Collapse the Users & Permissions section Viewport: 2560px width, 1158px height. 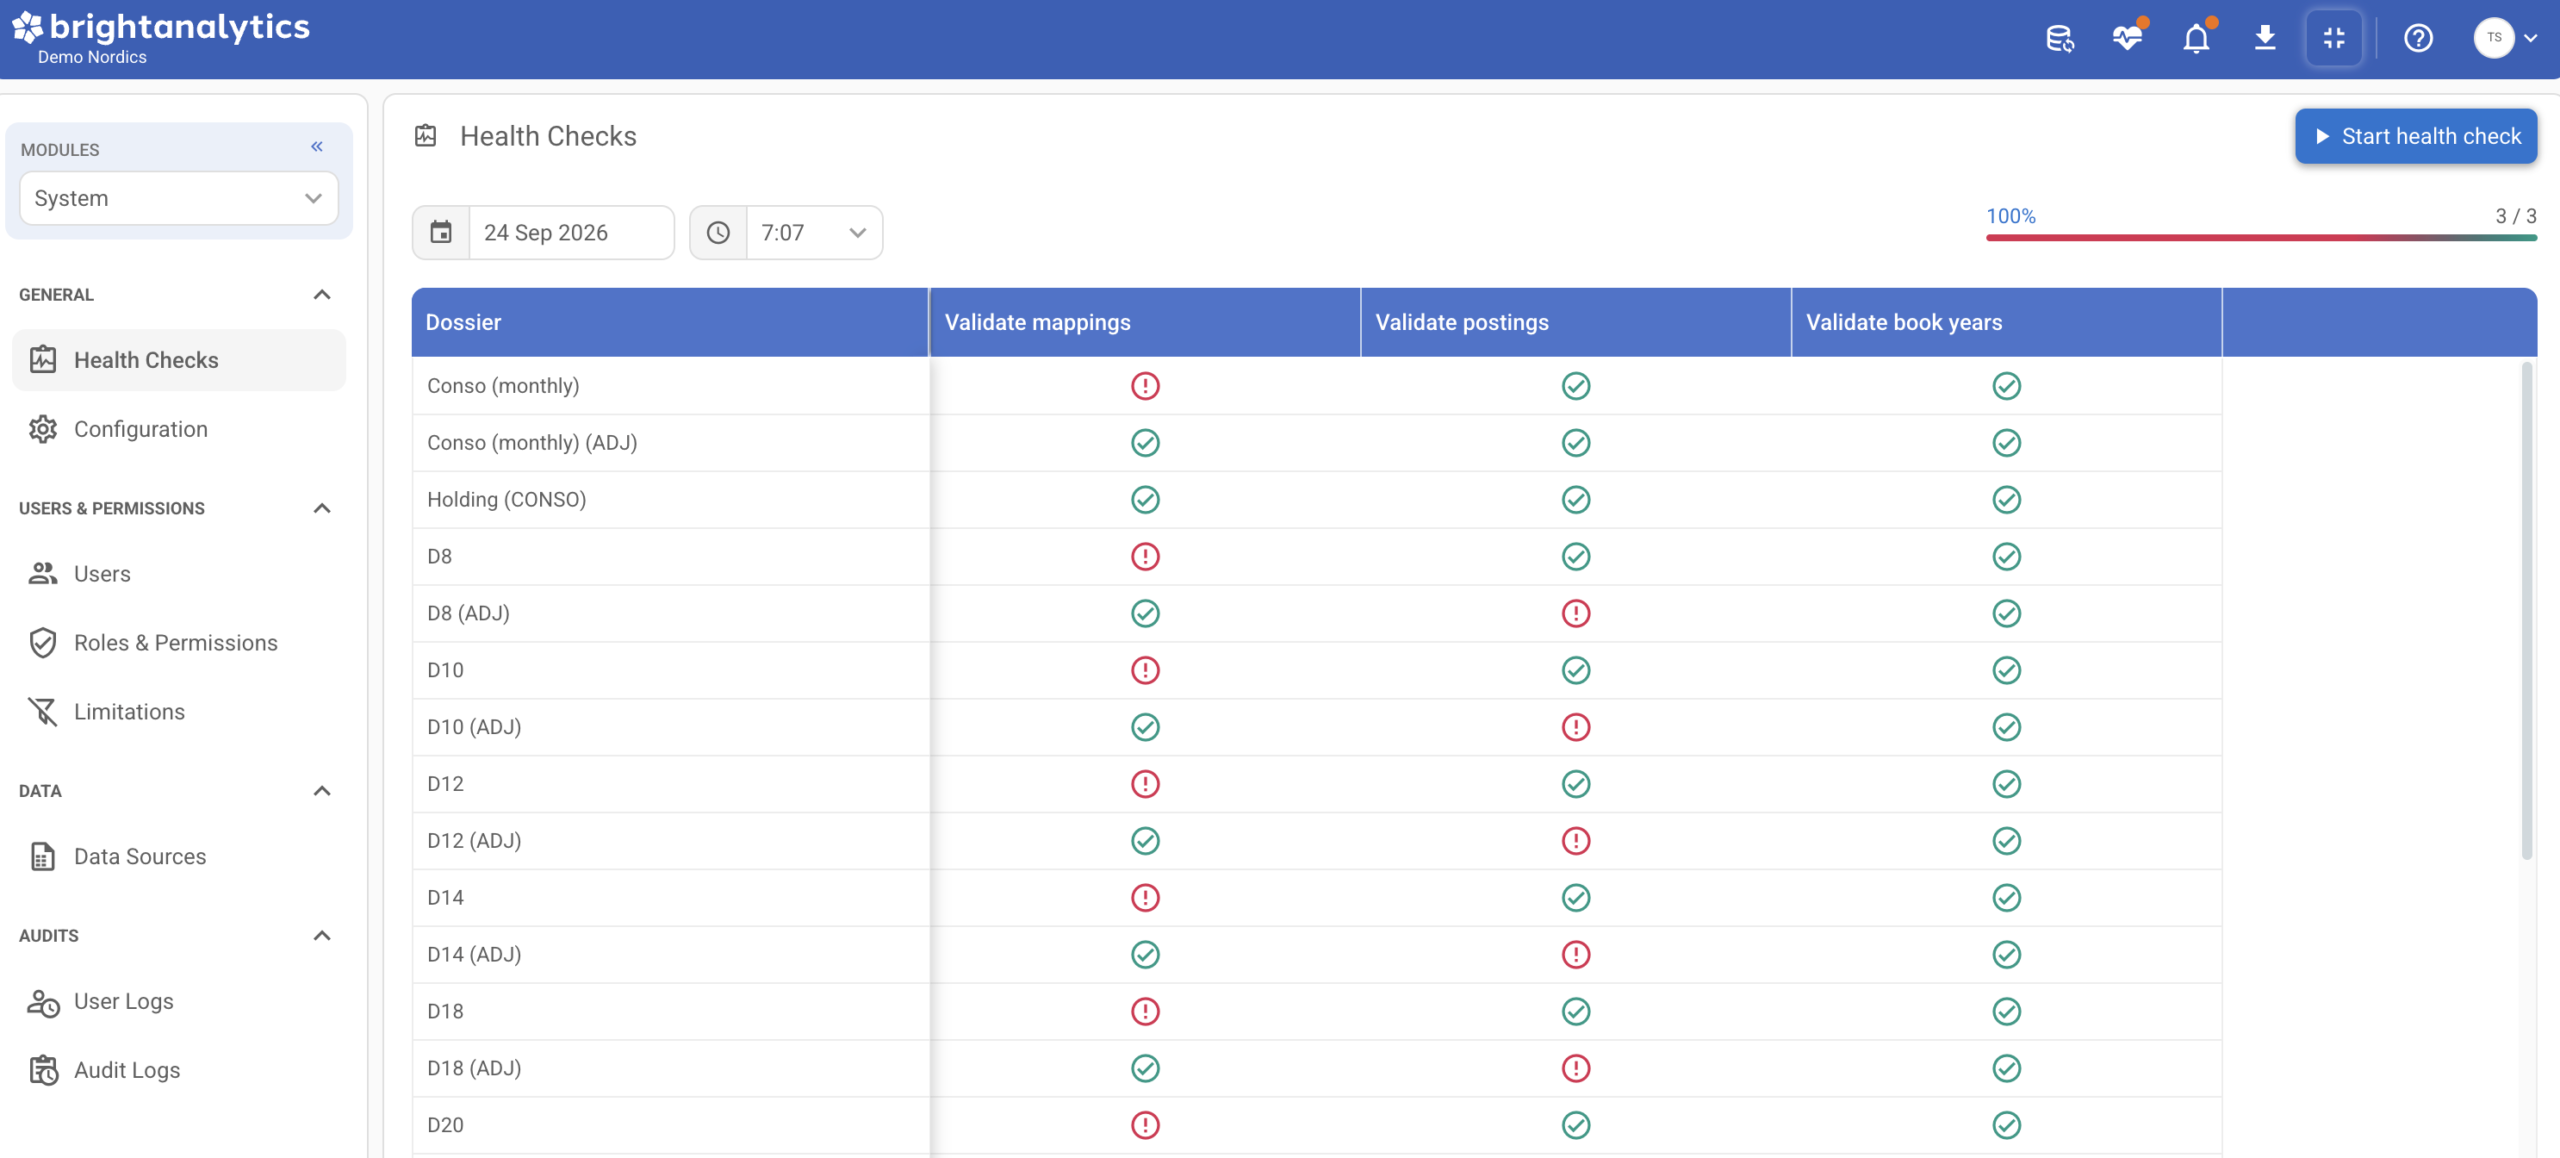322,508
